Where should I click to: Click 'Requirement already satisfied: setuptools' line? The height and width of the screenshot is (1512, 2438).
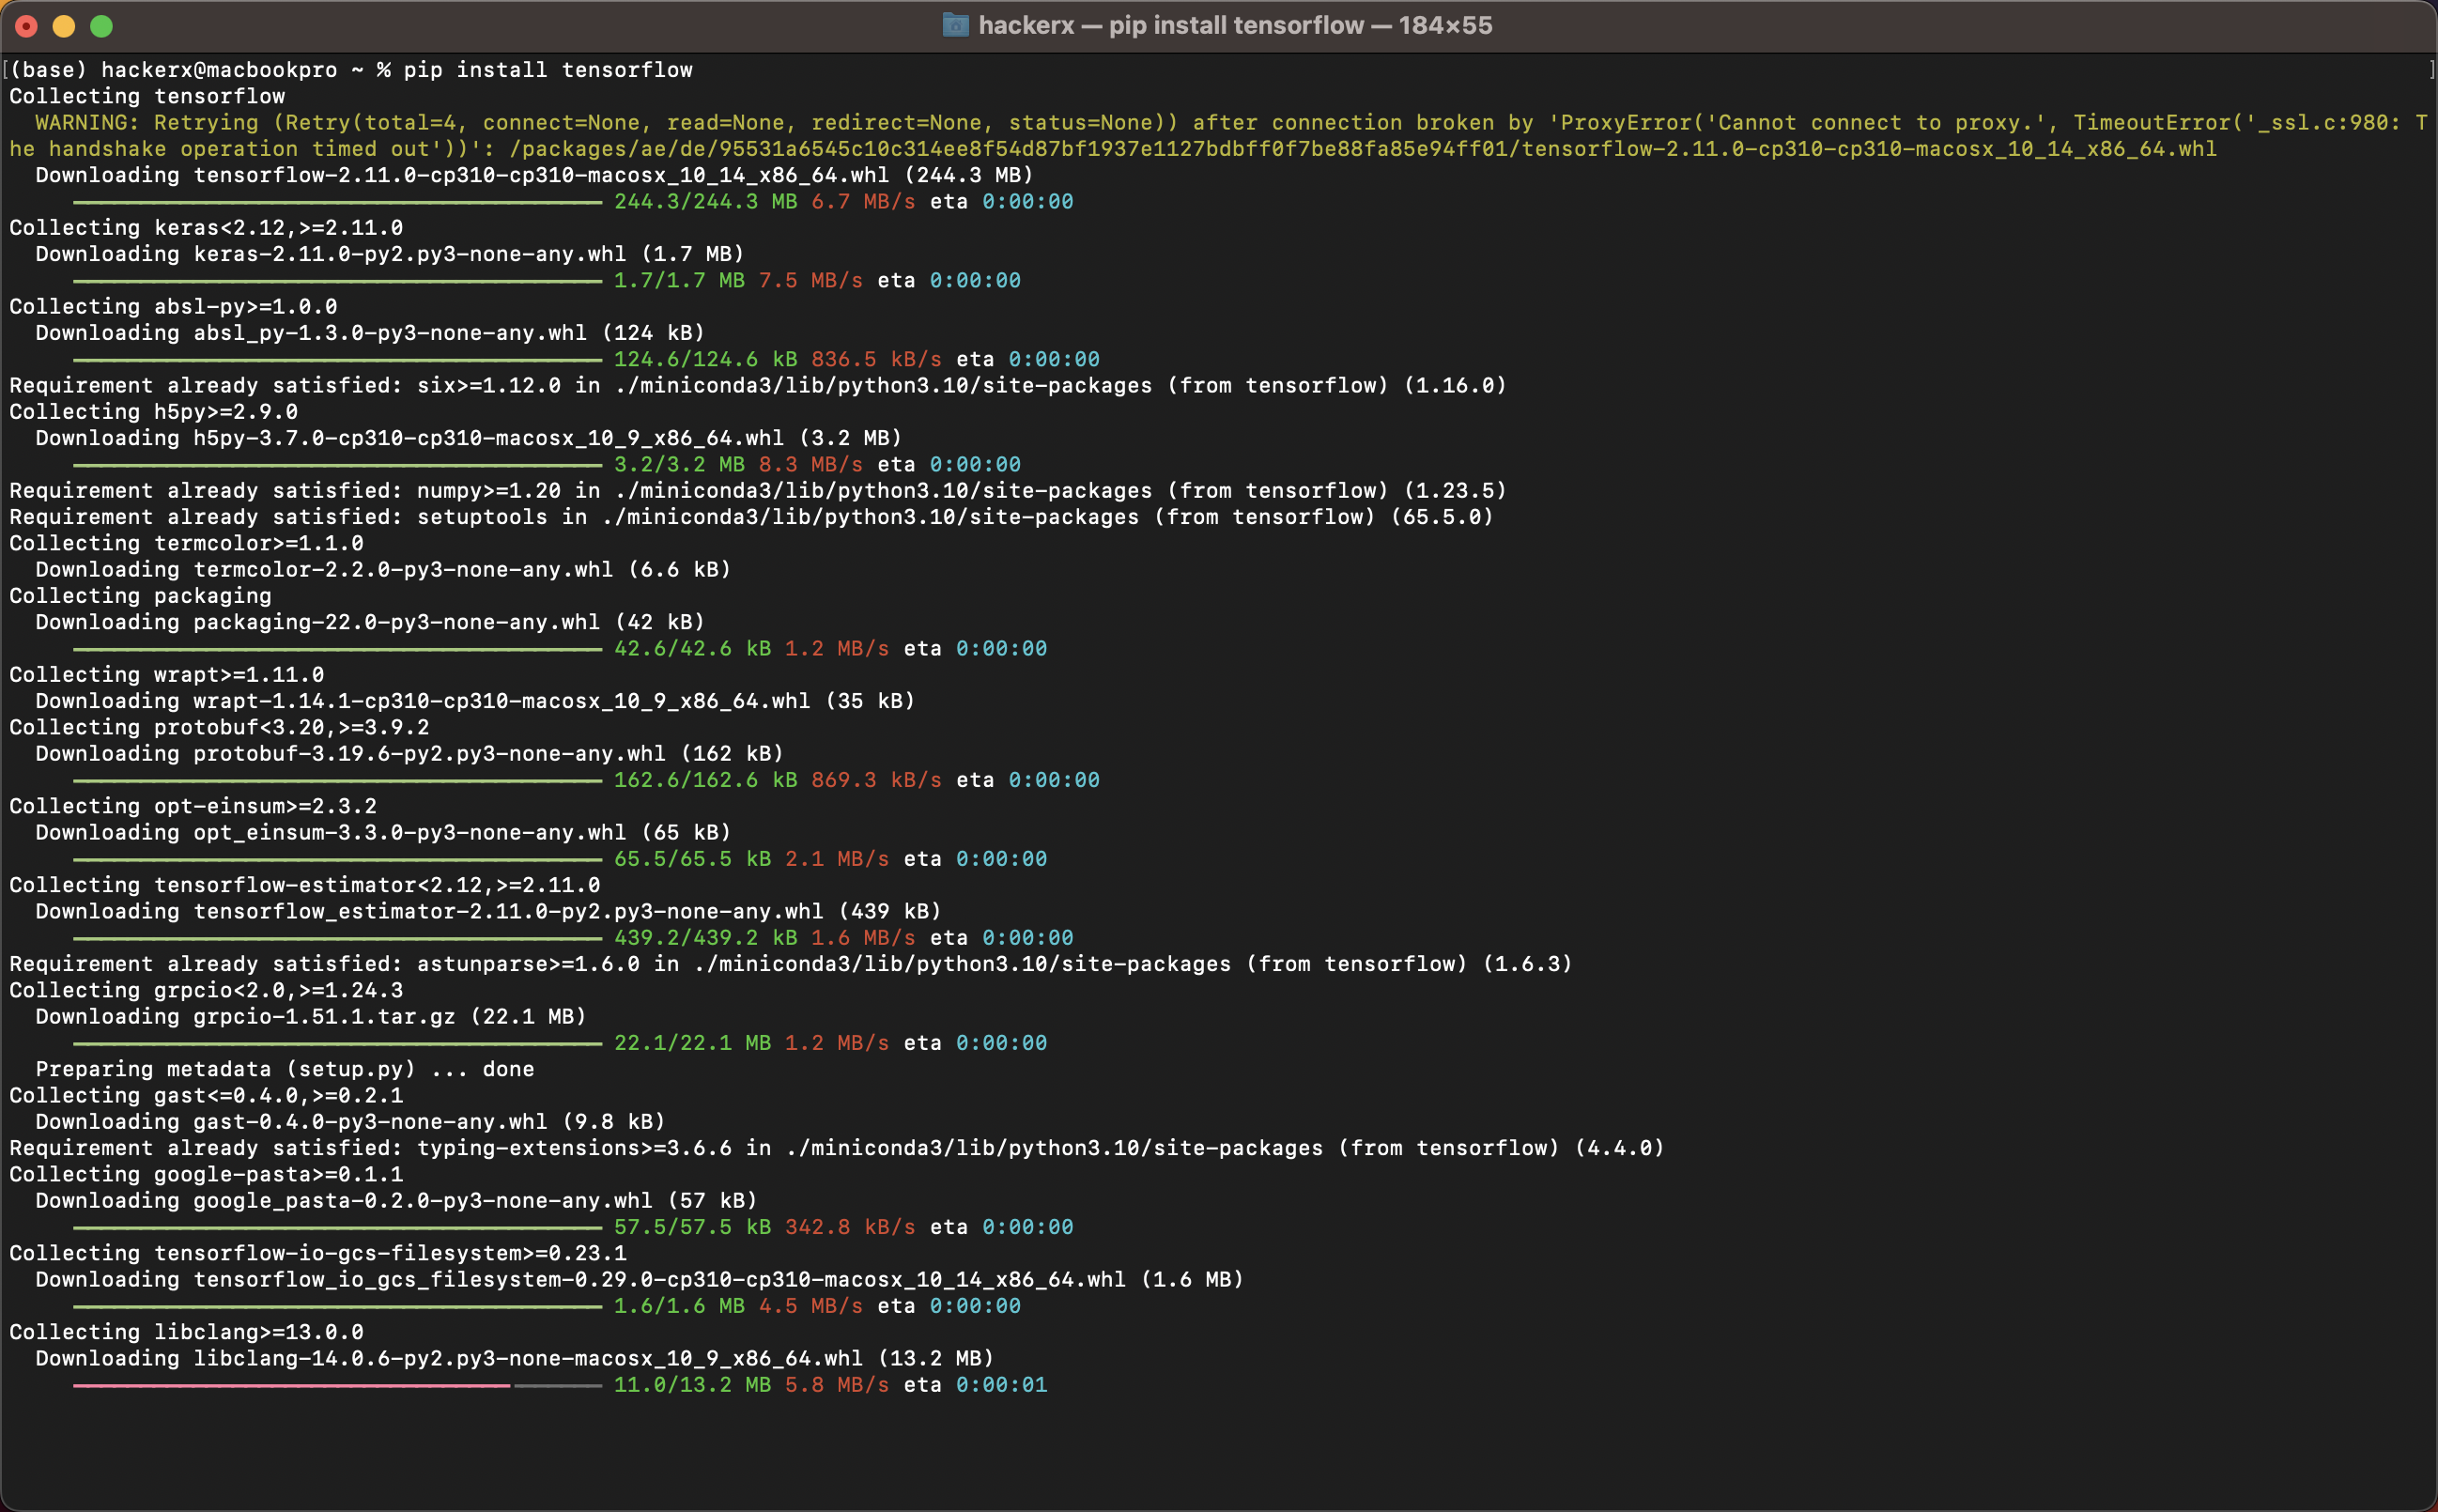tap(751, 517)
